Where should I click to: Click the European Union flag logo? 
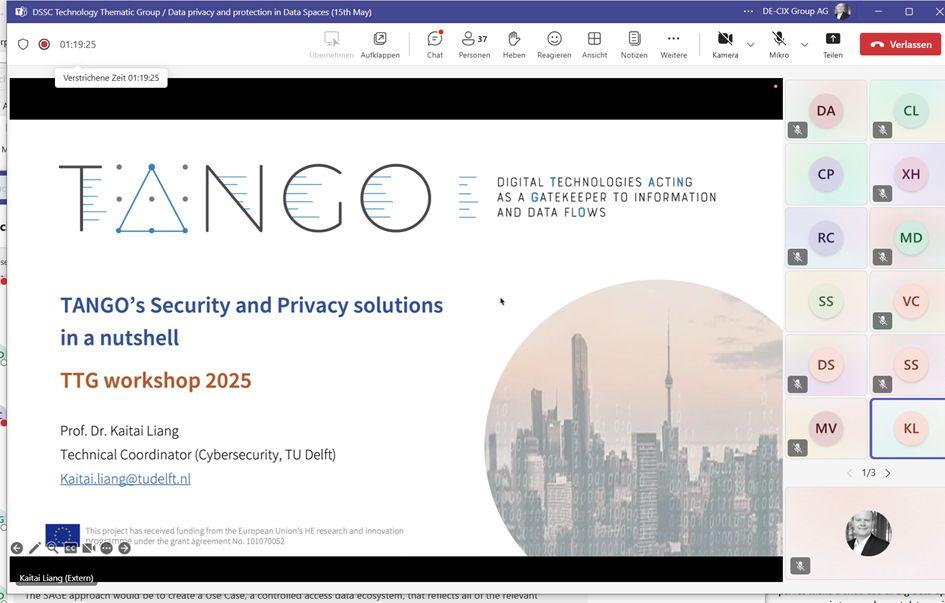point(63,534)
